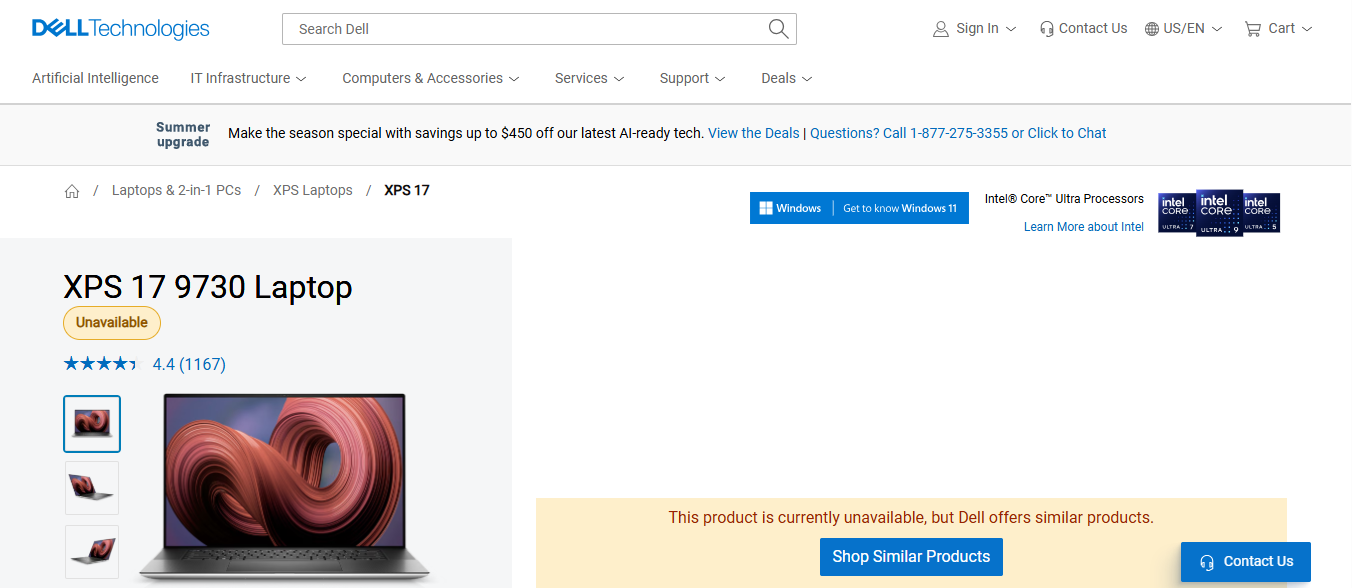
Task: Select the second laptop thumbnail
Action: tap(91, 488)
